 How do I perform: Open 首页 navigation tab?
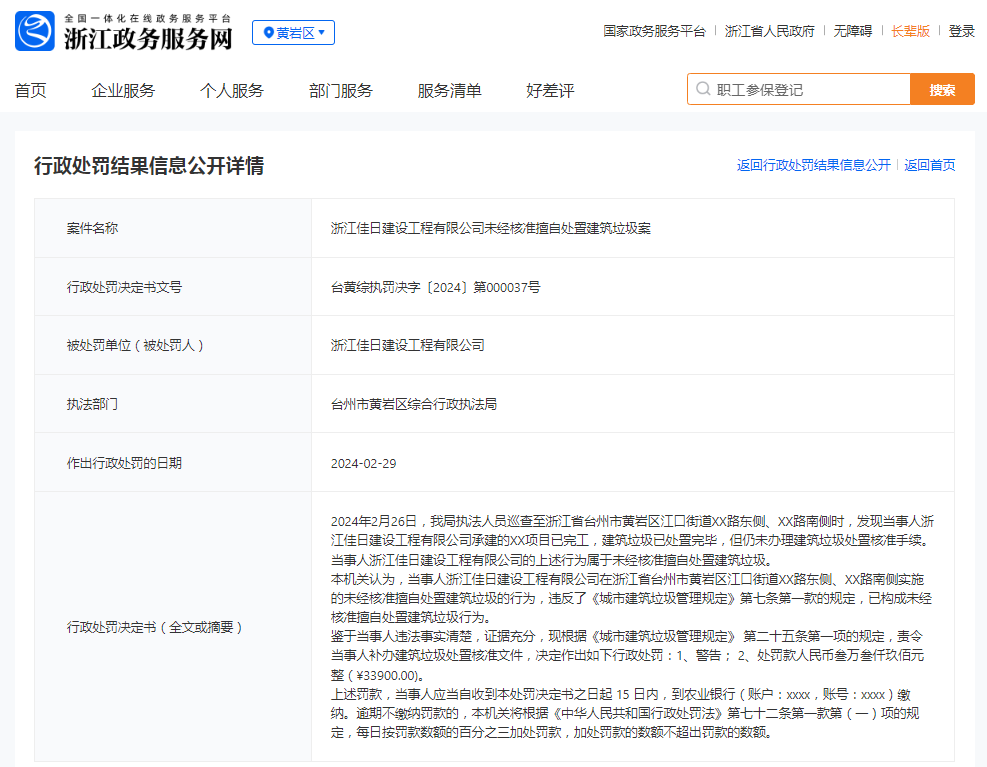pos(31,91)
